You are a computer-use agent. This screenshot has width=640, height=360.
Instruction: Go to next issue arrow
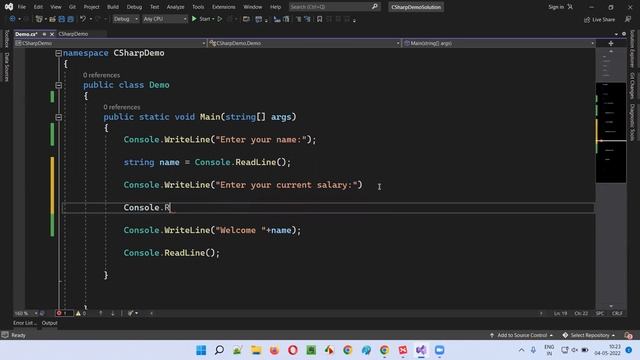pyautogui.click(x=113, y=313)
